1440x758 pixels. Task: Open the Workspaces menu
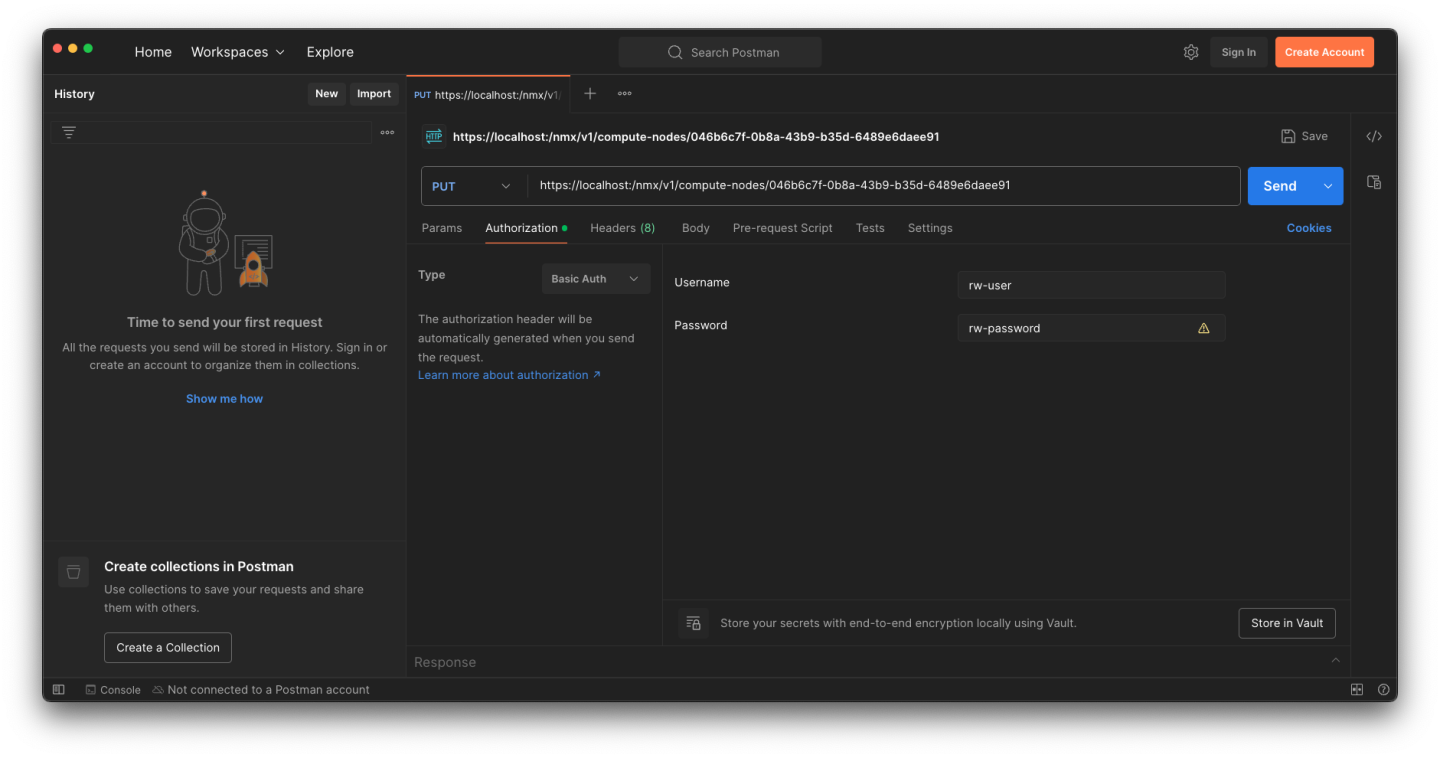pyautogui.click(x=238, y=52)
